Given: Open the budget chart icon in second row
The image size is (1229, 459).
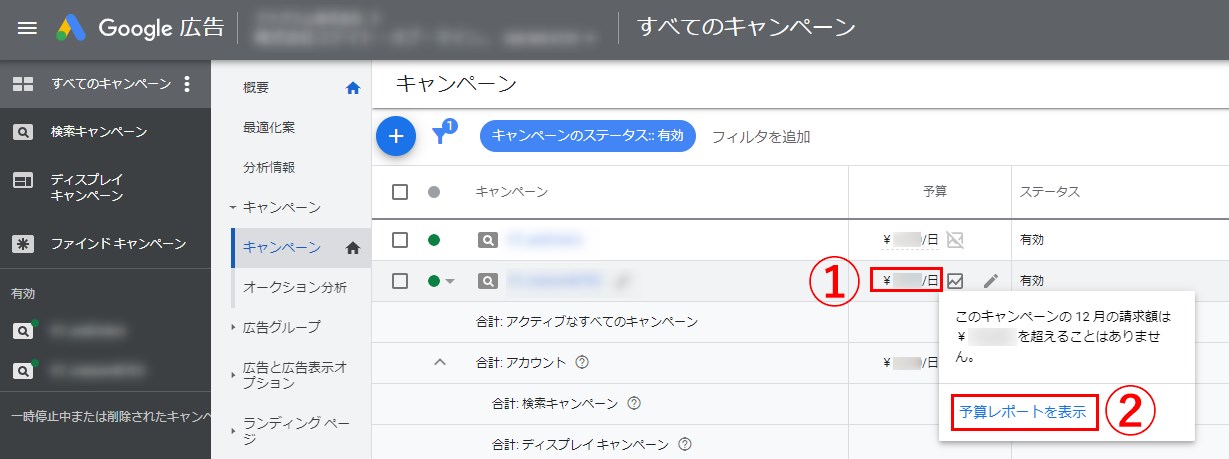Looking at the screenshot, I should point(956,281).
